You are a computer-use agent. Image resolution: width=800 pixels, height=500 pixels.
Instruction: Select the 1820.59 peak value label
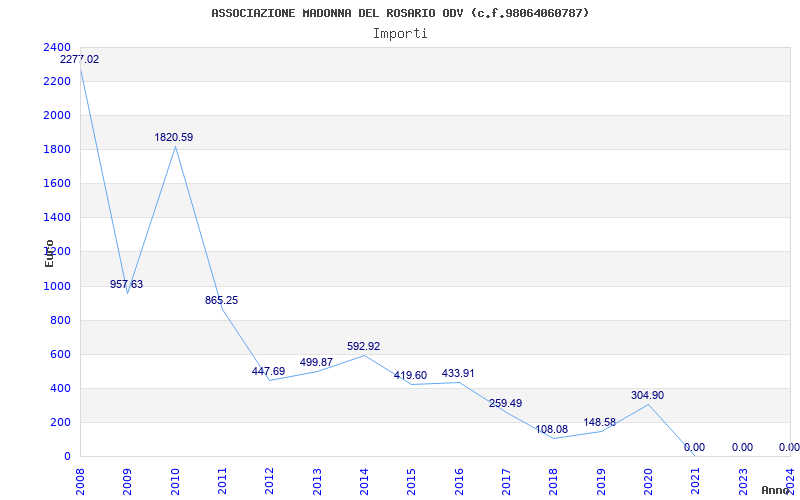pos(174,137)
